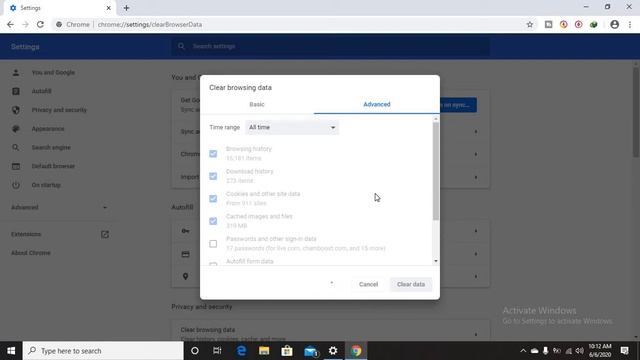
Task: Click Chrome icon in taskbar
Action: tap(356, 351)
